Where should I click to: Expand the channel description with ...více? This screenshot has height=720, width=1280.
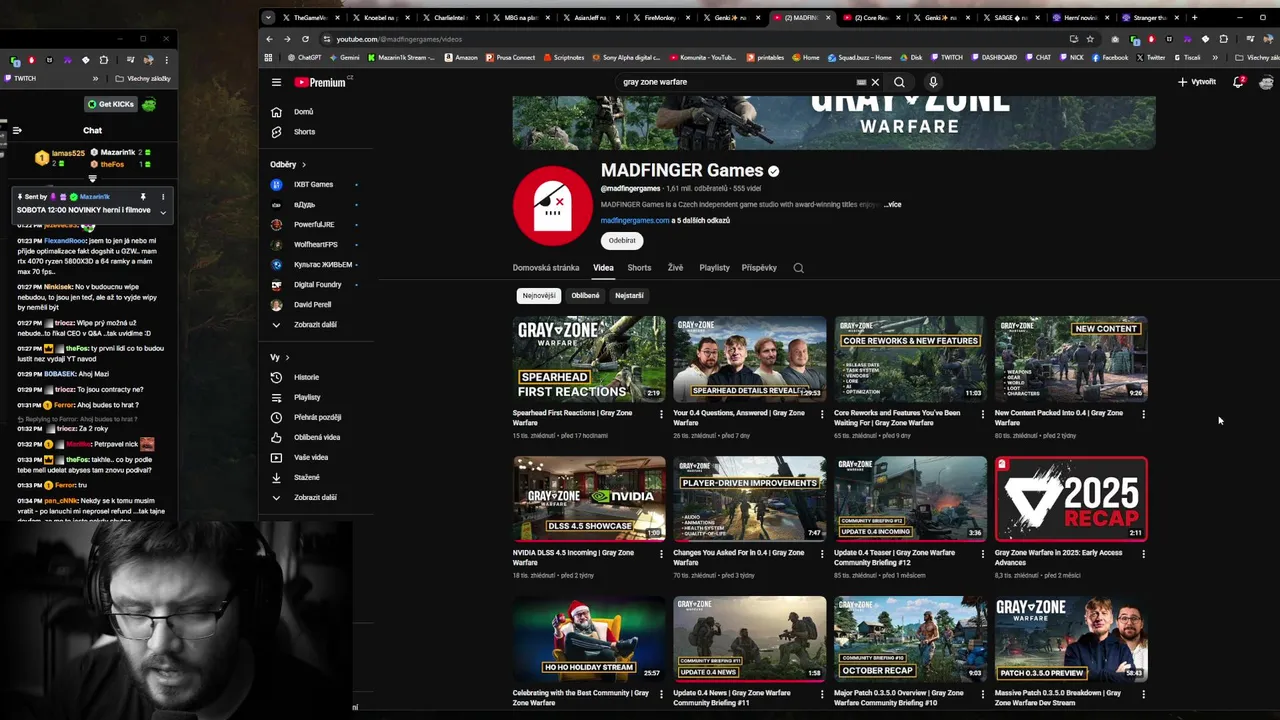[x=892, y=204]
